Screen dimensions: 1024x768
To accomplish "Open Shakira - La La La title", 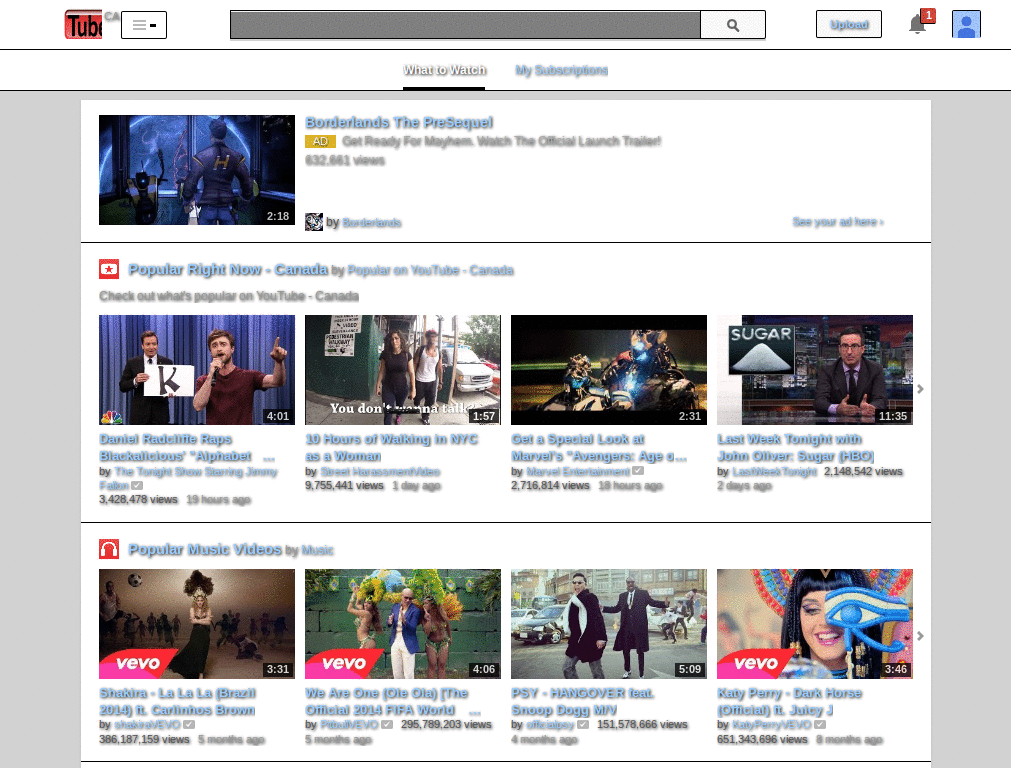I will coord(177,701).
